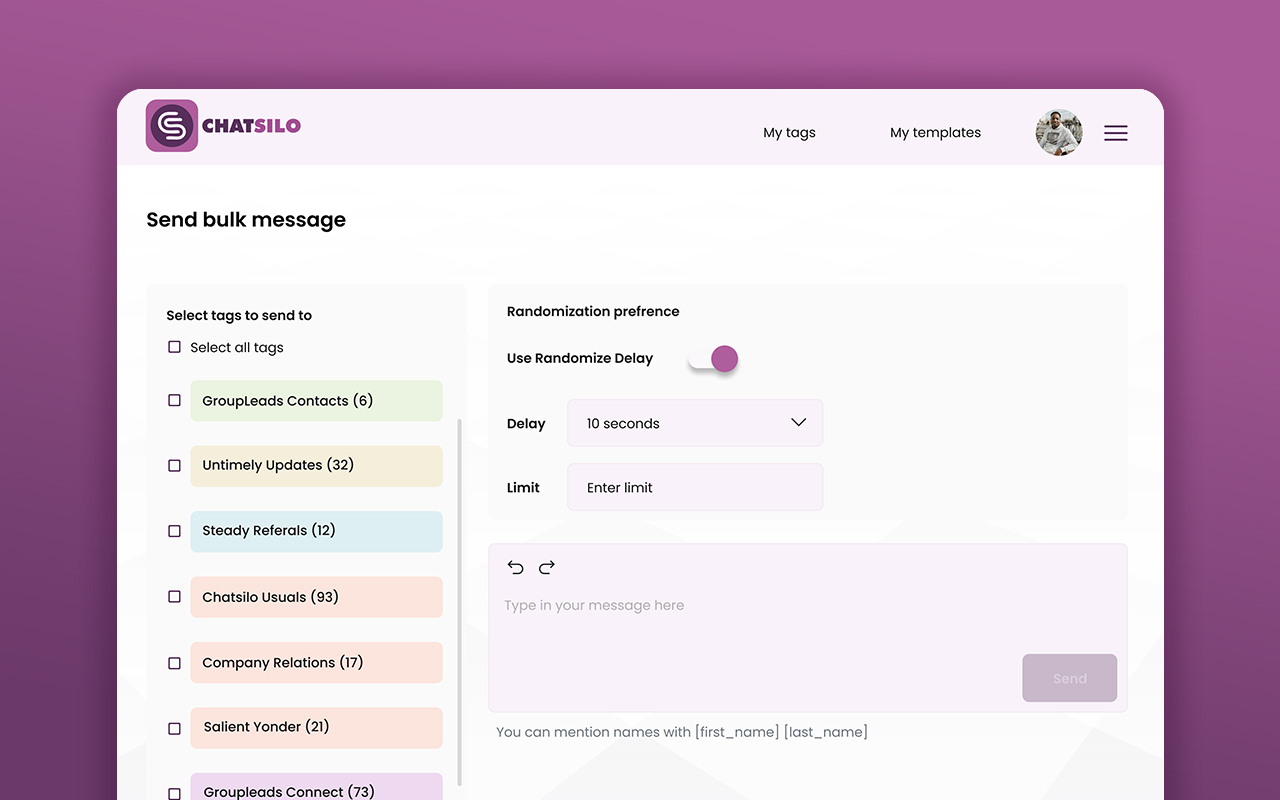The width and height of the screenshot is (1280, 800).
Task: Select the Groupleads Connect (73) tag
Action: click(x=316, y=787)
